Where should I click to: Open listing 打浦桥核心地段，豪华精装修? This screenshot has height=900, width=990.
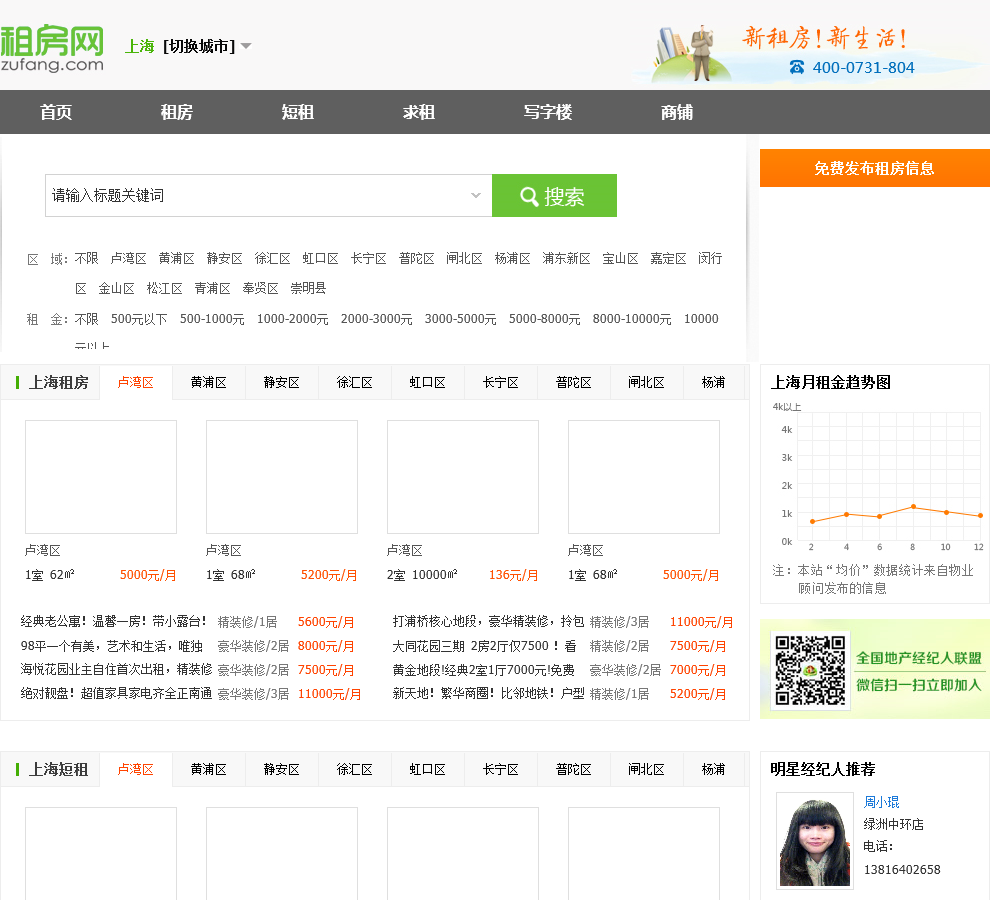click(488, 621)
